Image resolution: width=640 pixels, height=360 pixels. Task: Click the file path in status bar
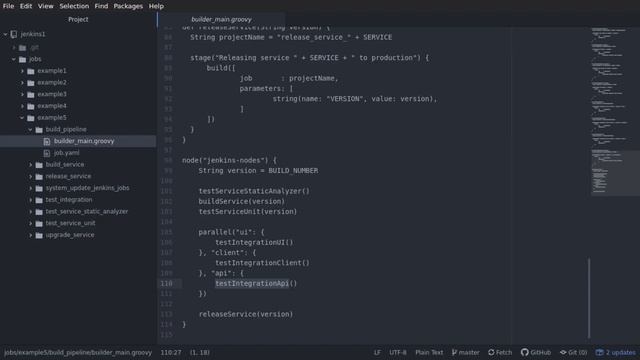[78, 352]
